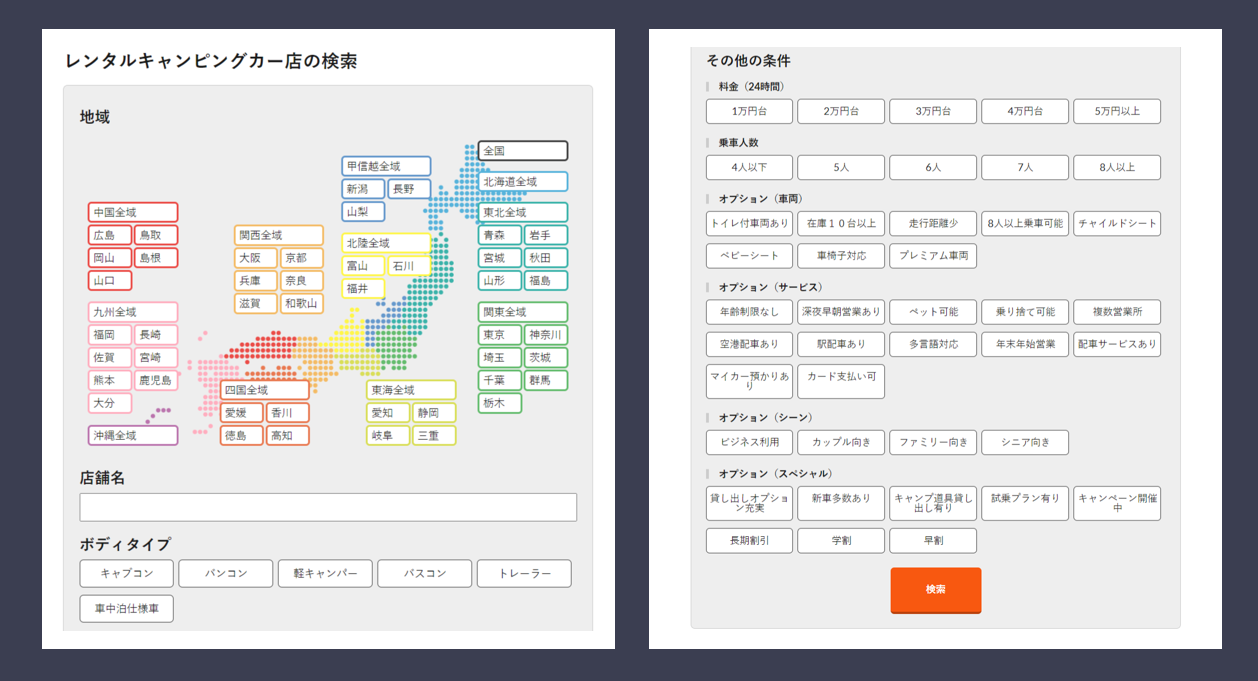Click the 店舗名 text input field

[328, 507]
